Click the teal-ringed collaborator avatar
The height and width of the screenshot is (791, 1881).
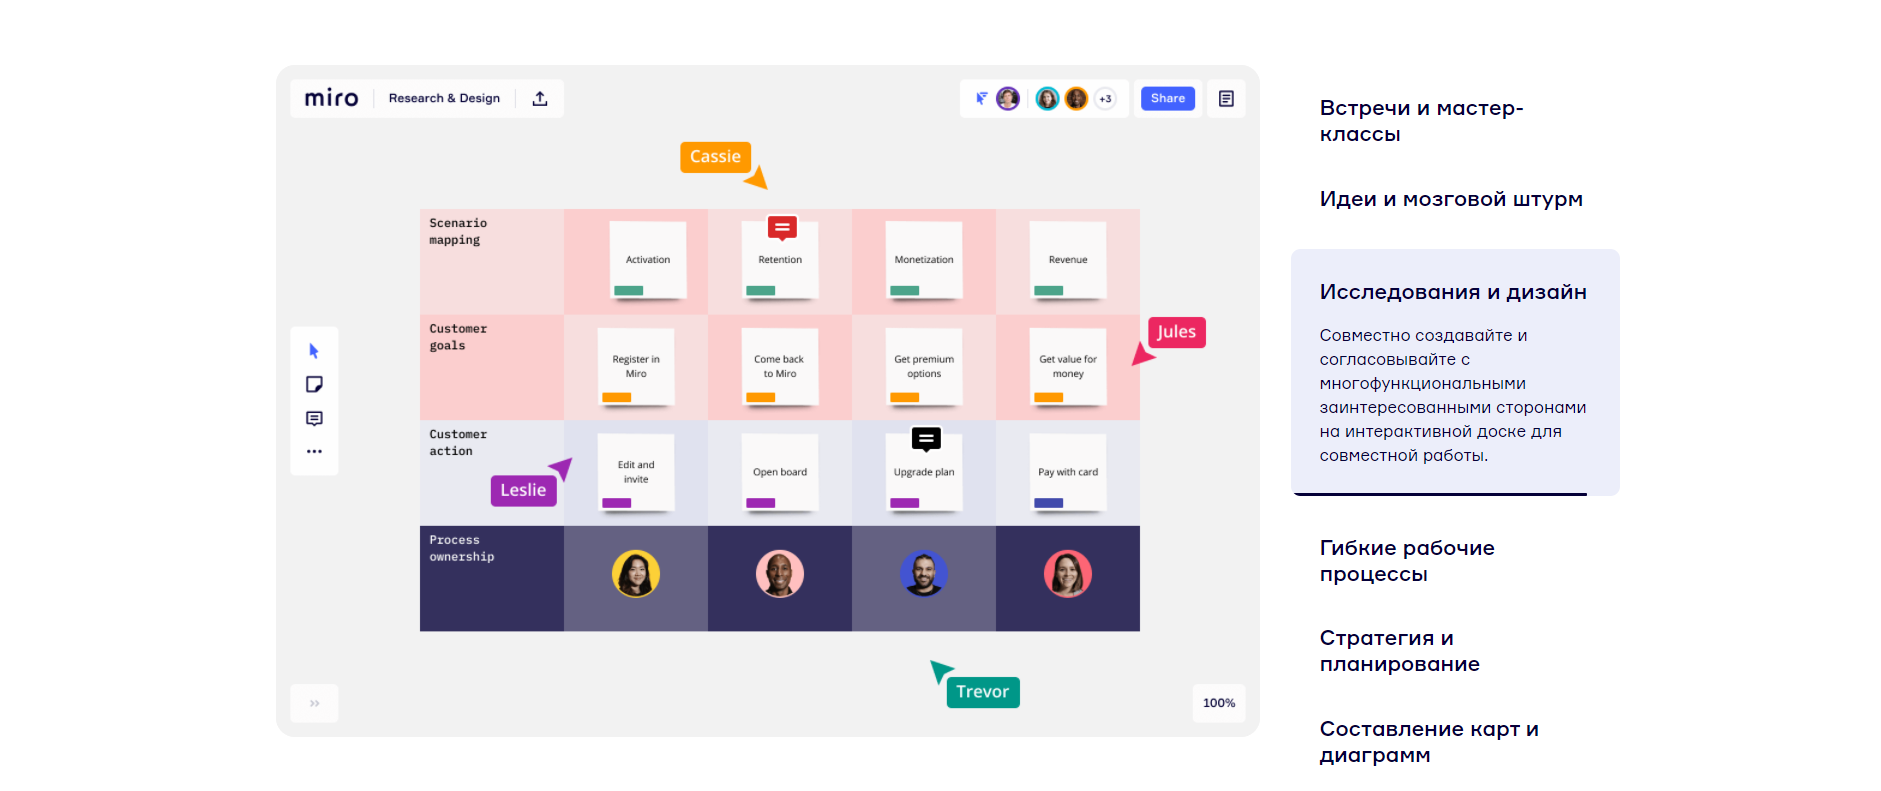[1047, 98]
